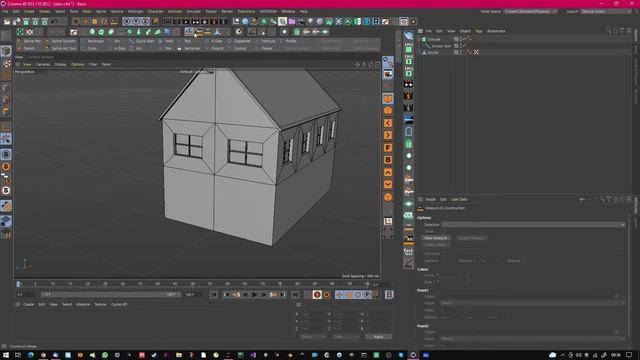Select the Sketch spline tool
Viewport: 640px width, 360px height.
pos(26,49)
